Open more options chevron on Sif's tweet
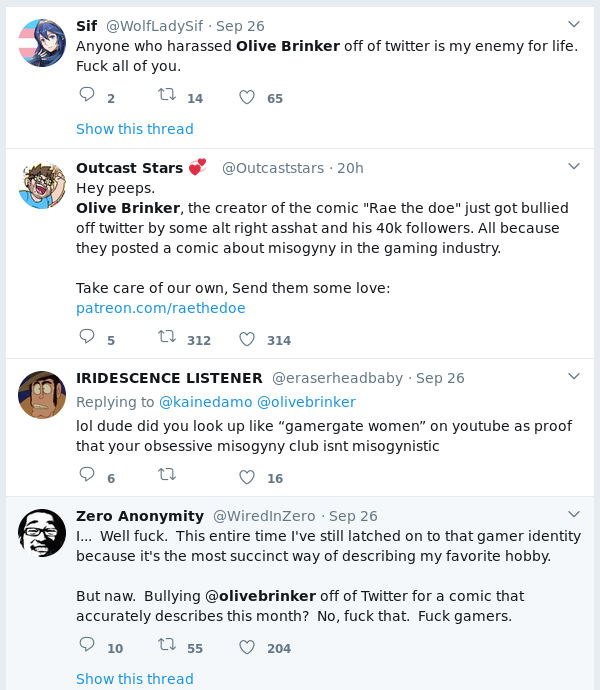The width and height of the screenshot is (600, 690). 574,24
